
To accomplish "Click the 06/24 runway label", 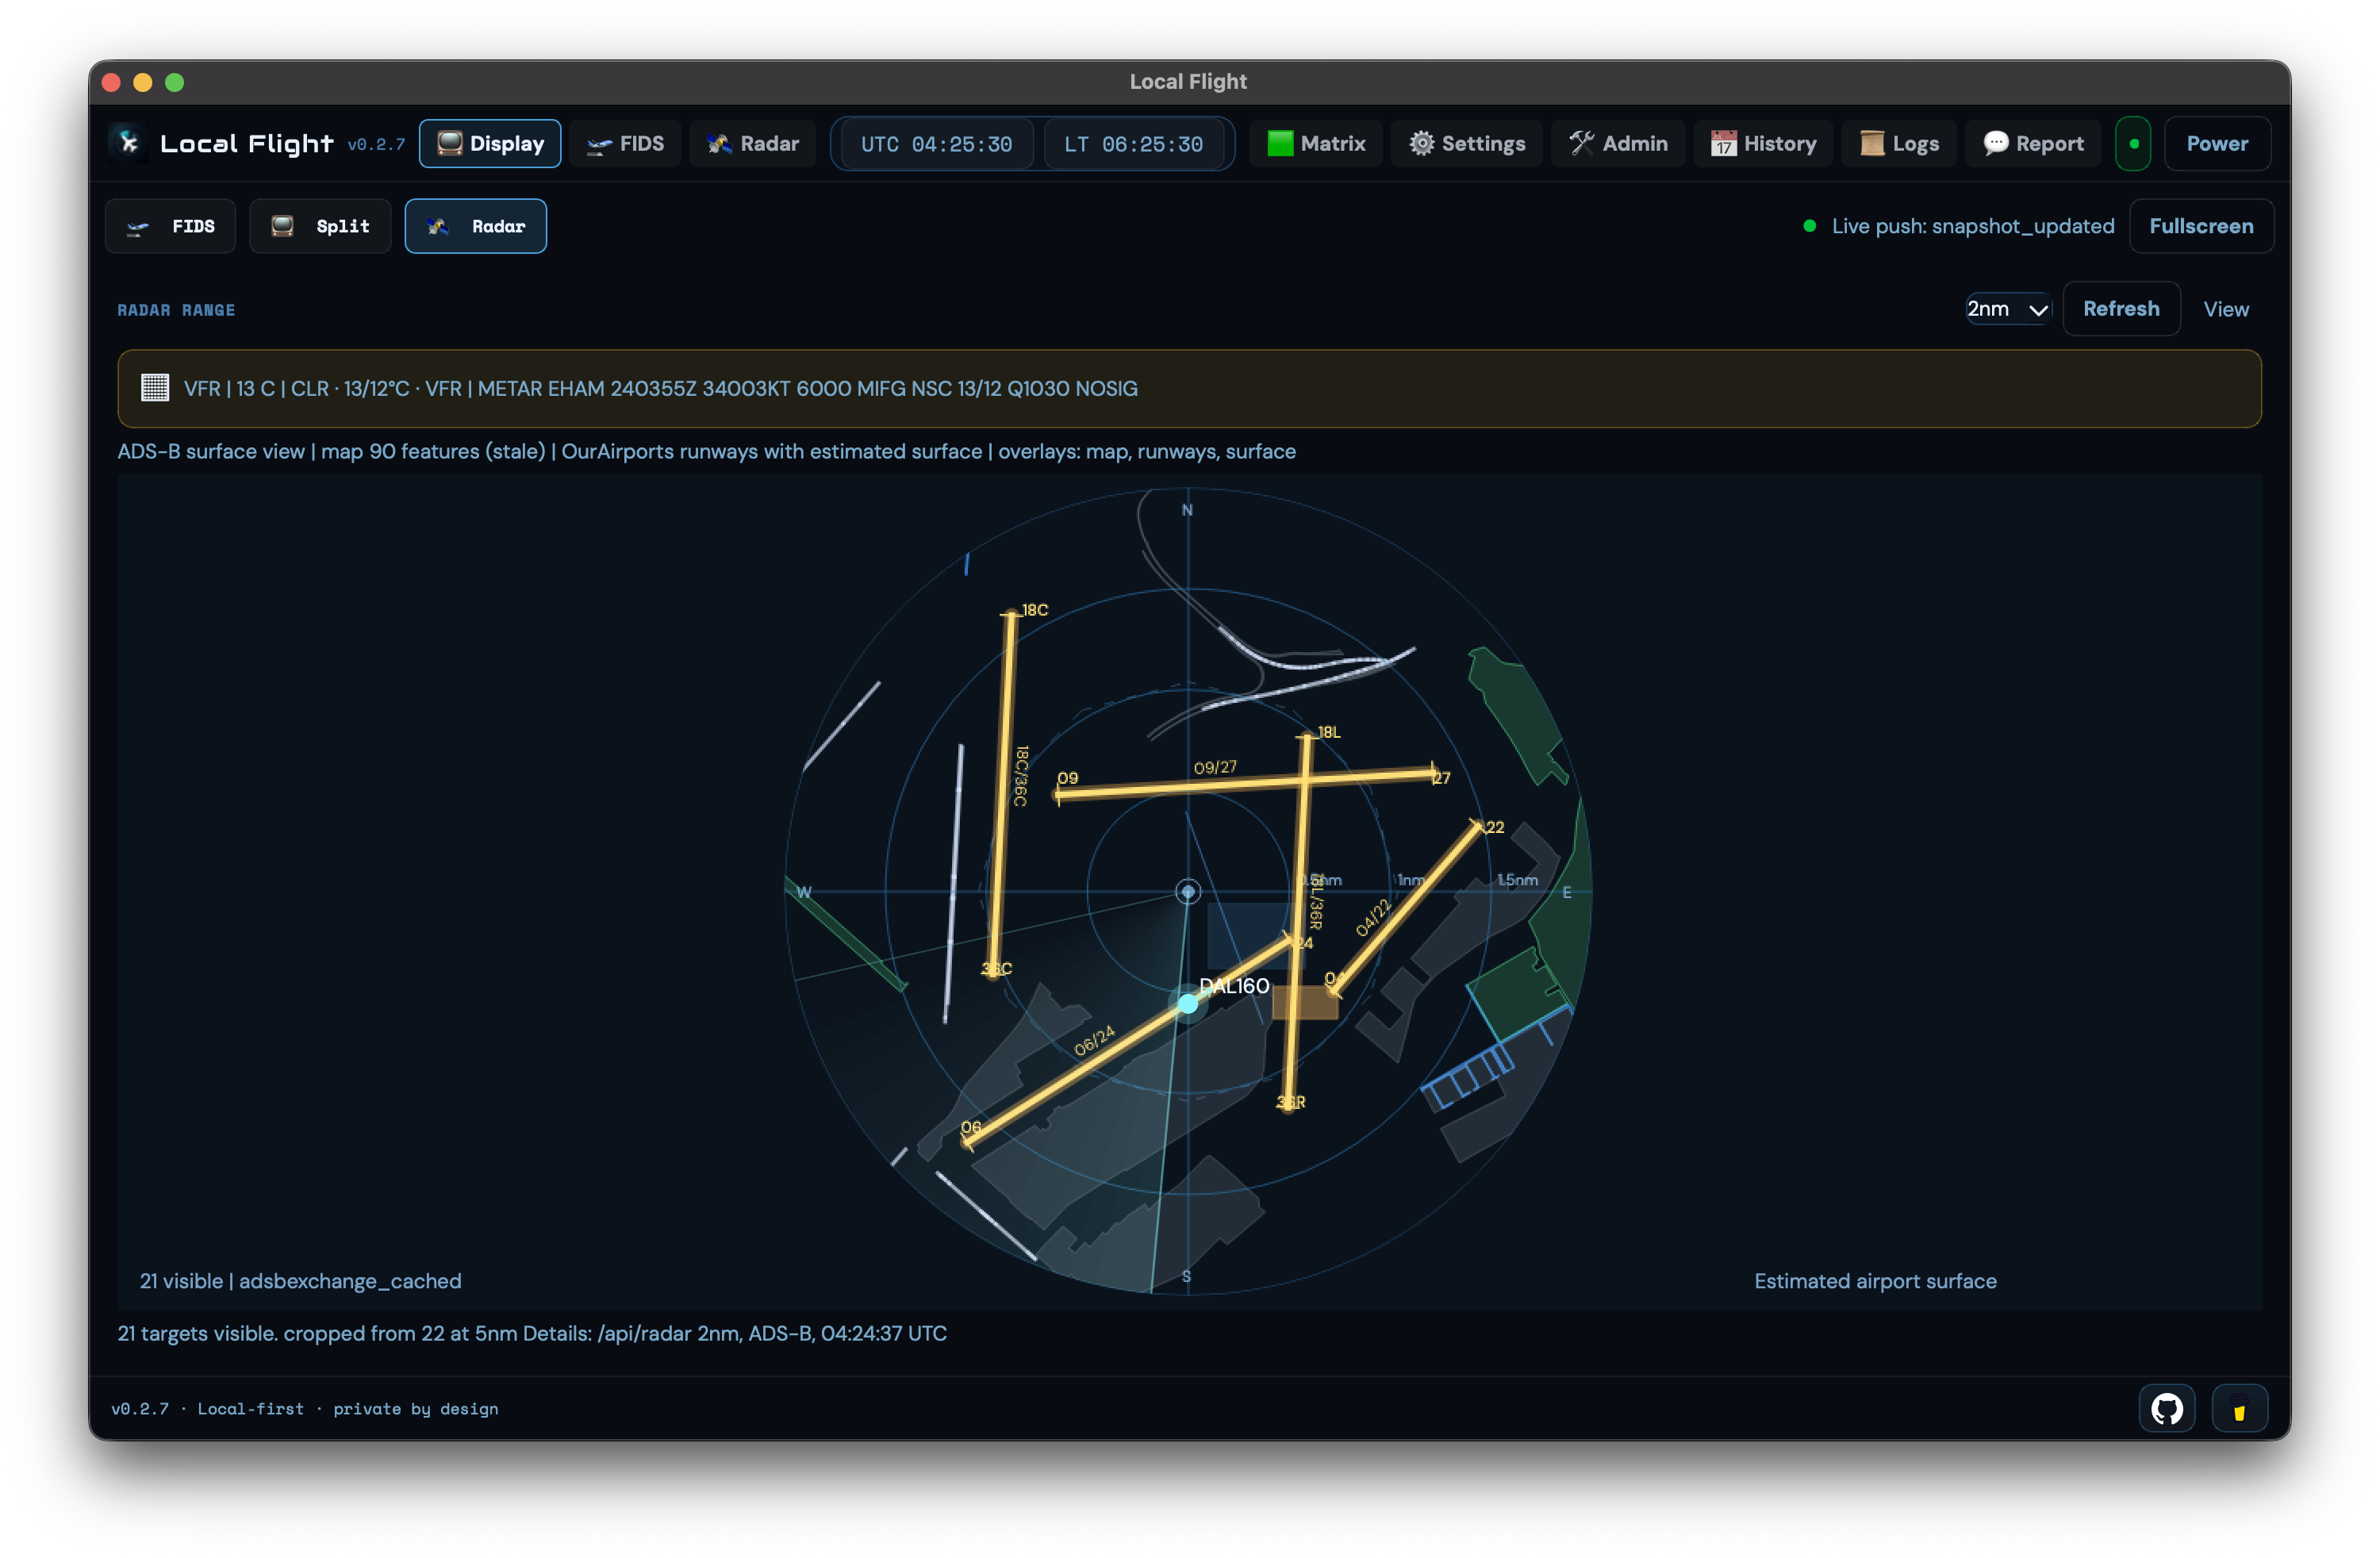I will (x=1094, y=1040).
